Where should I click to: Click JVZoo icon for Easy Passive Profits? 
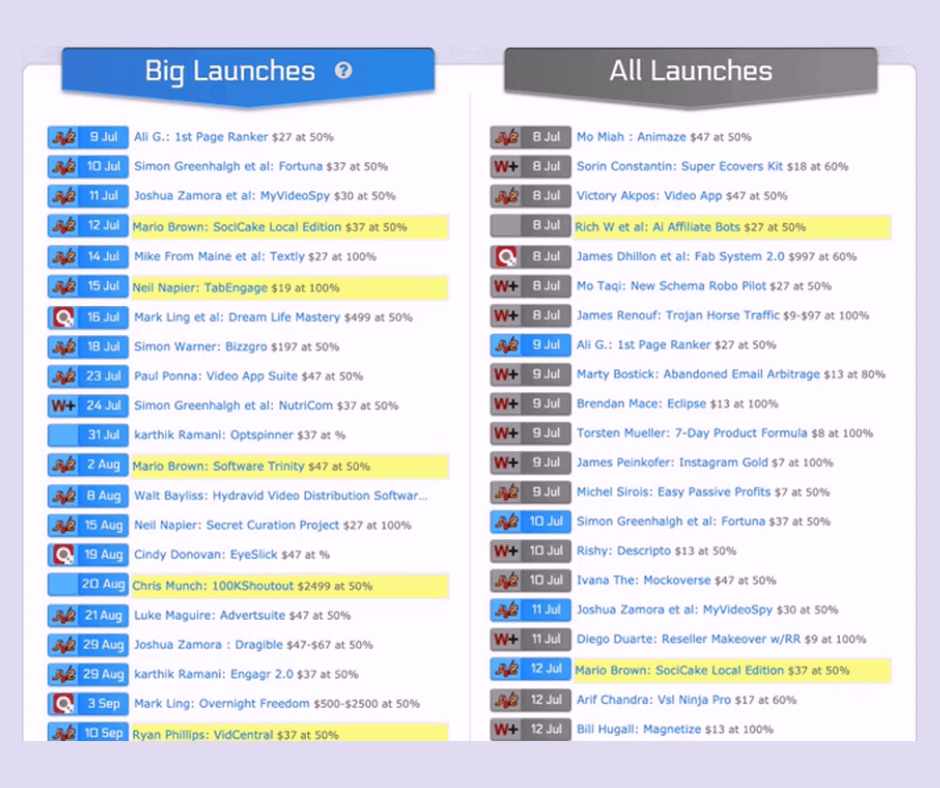click(506, 492)
